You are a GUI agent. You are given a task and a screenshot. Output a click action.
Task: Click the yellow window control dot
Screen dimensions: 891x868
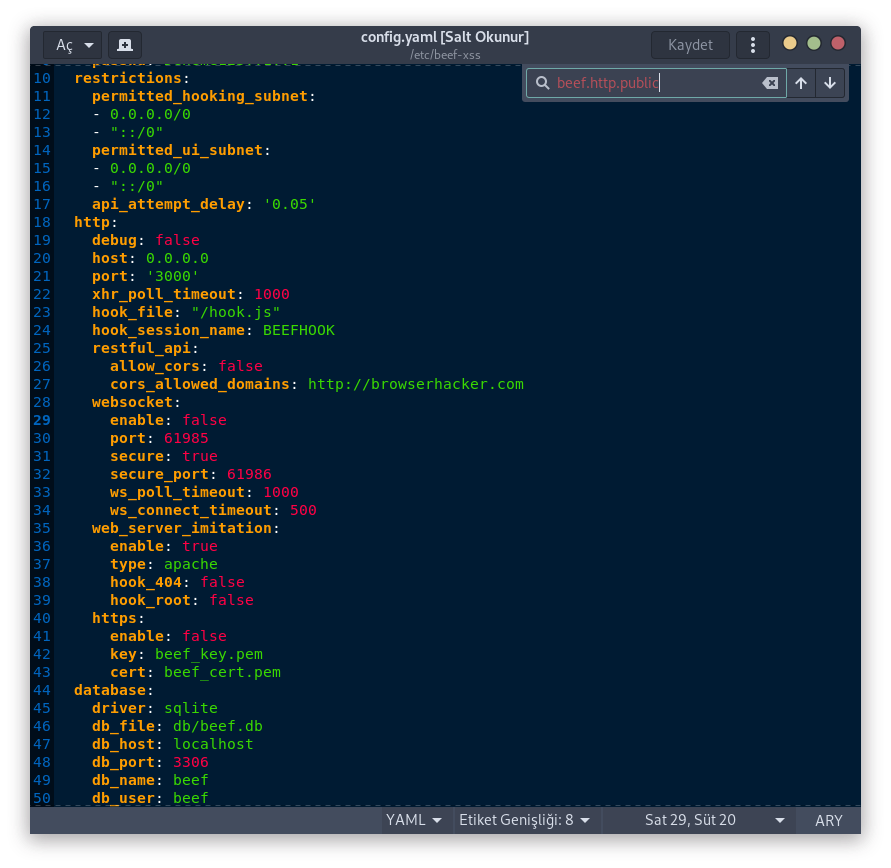[x=788, y=45]
